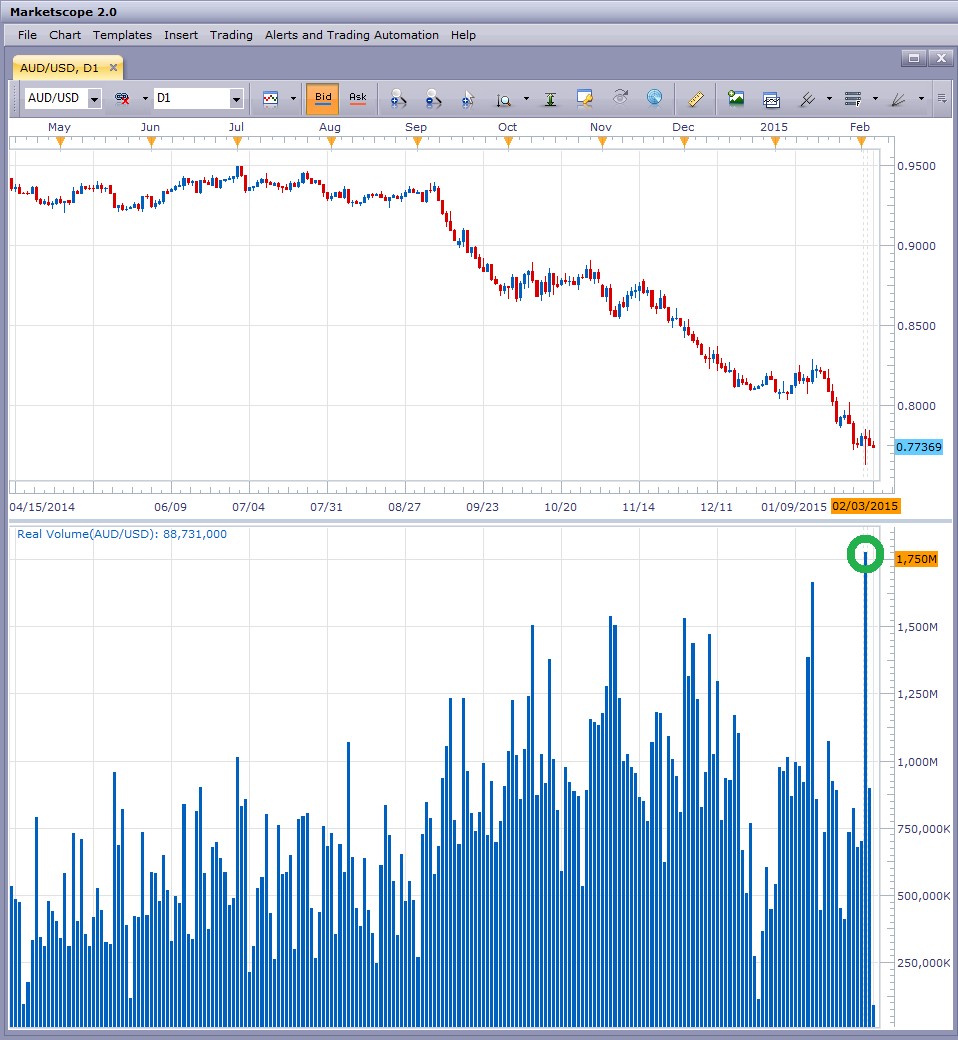Viewport: 958px width, 1040px height.
Task: Click the 250,000K volume axis label
Action: click(x=924, y=962)
